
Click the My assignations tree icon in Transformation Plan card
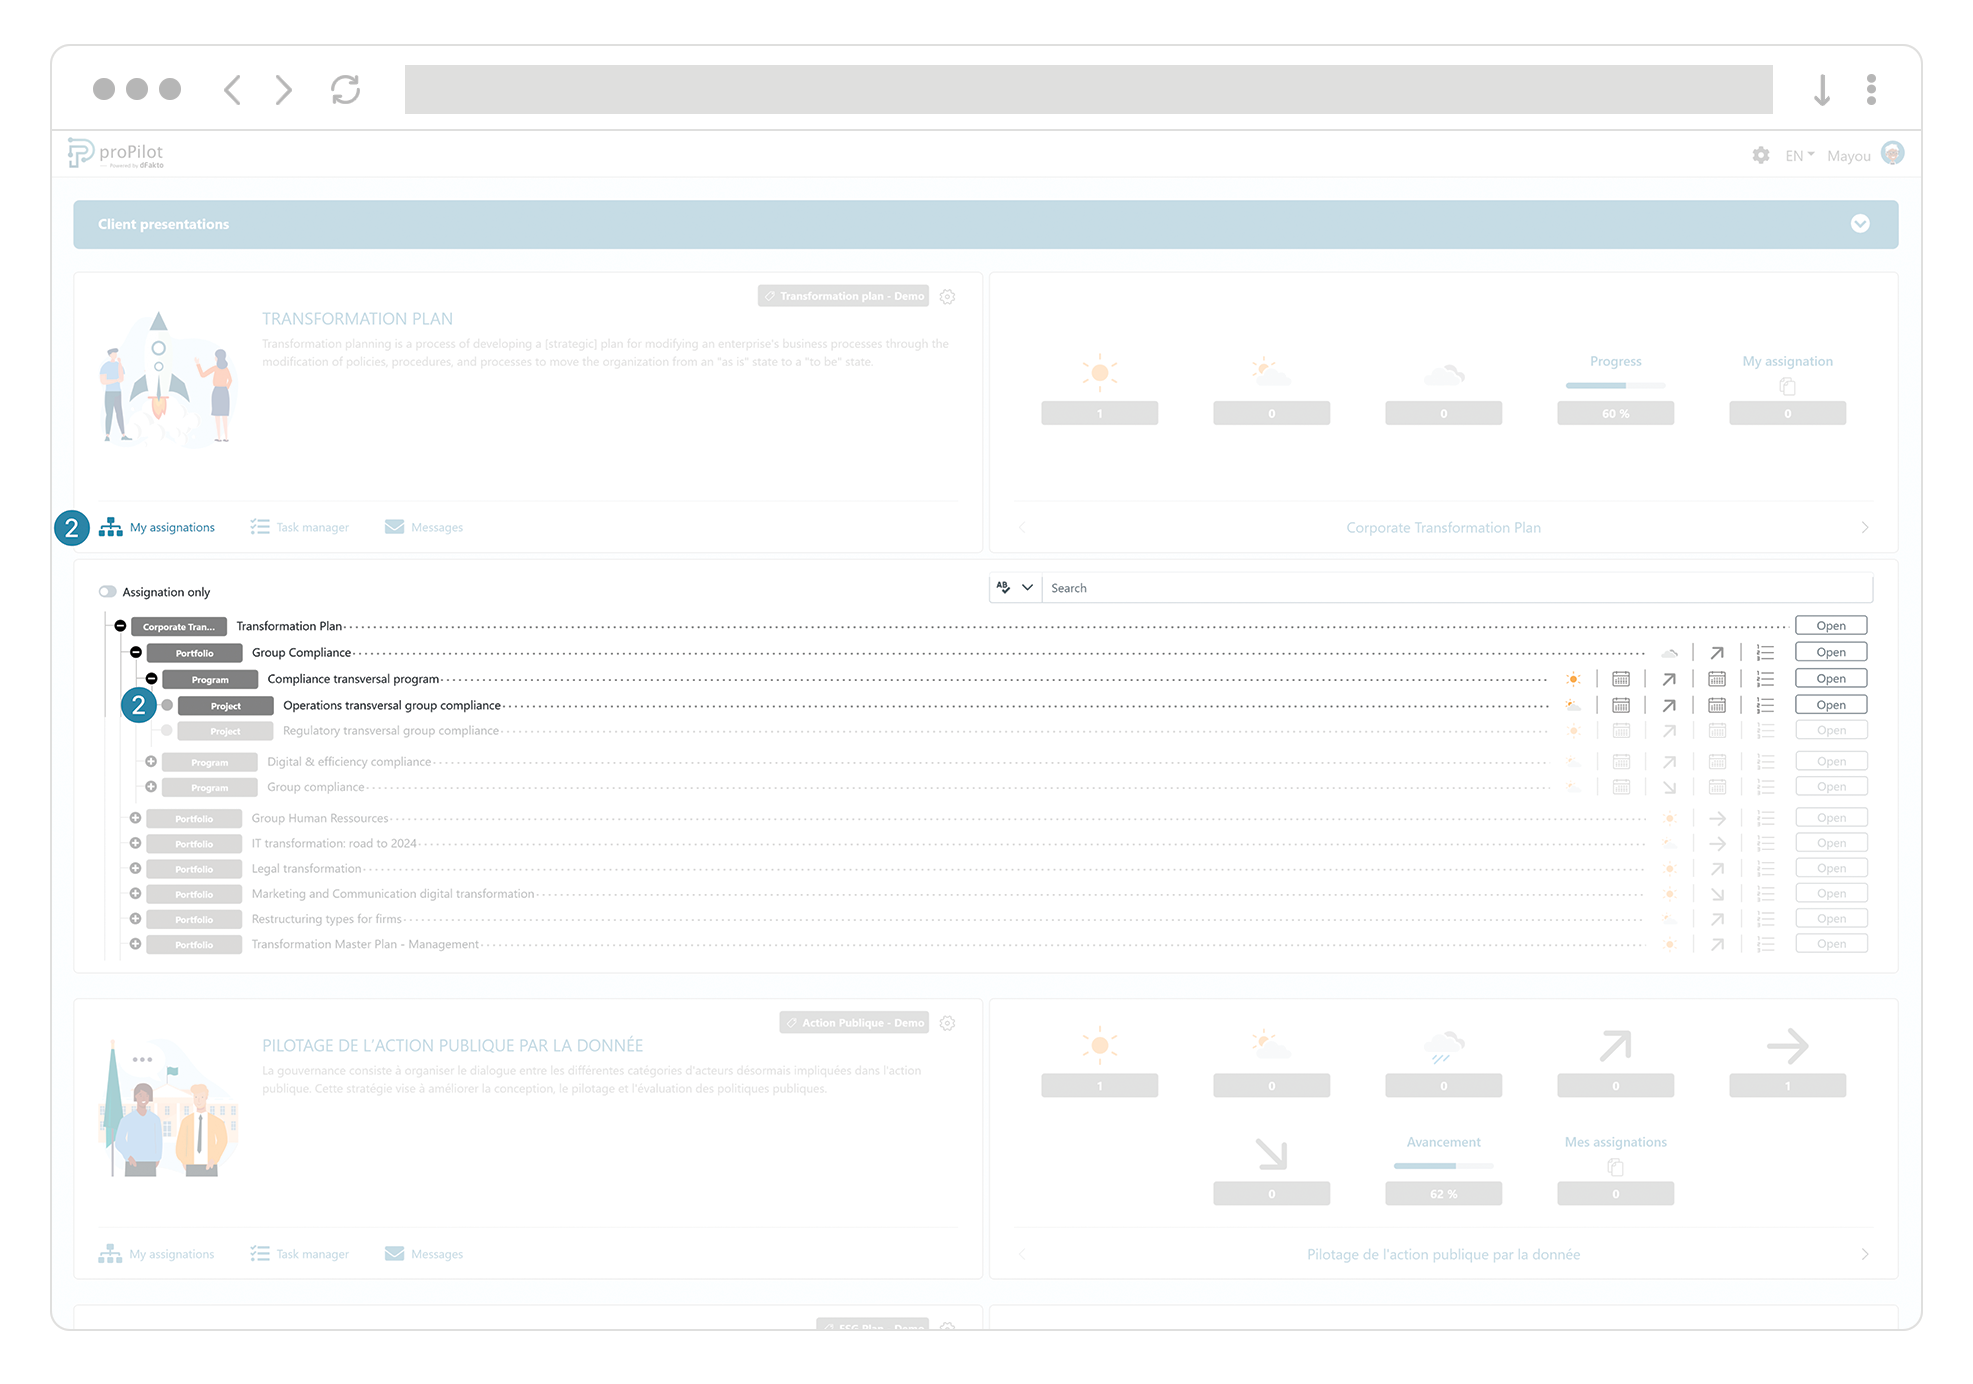(x=110, y=527)
